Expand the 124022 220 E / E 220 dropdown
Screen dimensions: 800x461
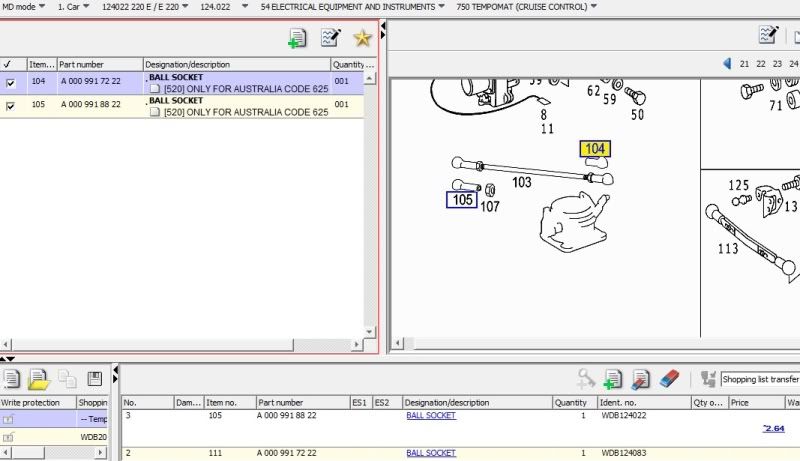point(145,7)
